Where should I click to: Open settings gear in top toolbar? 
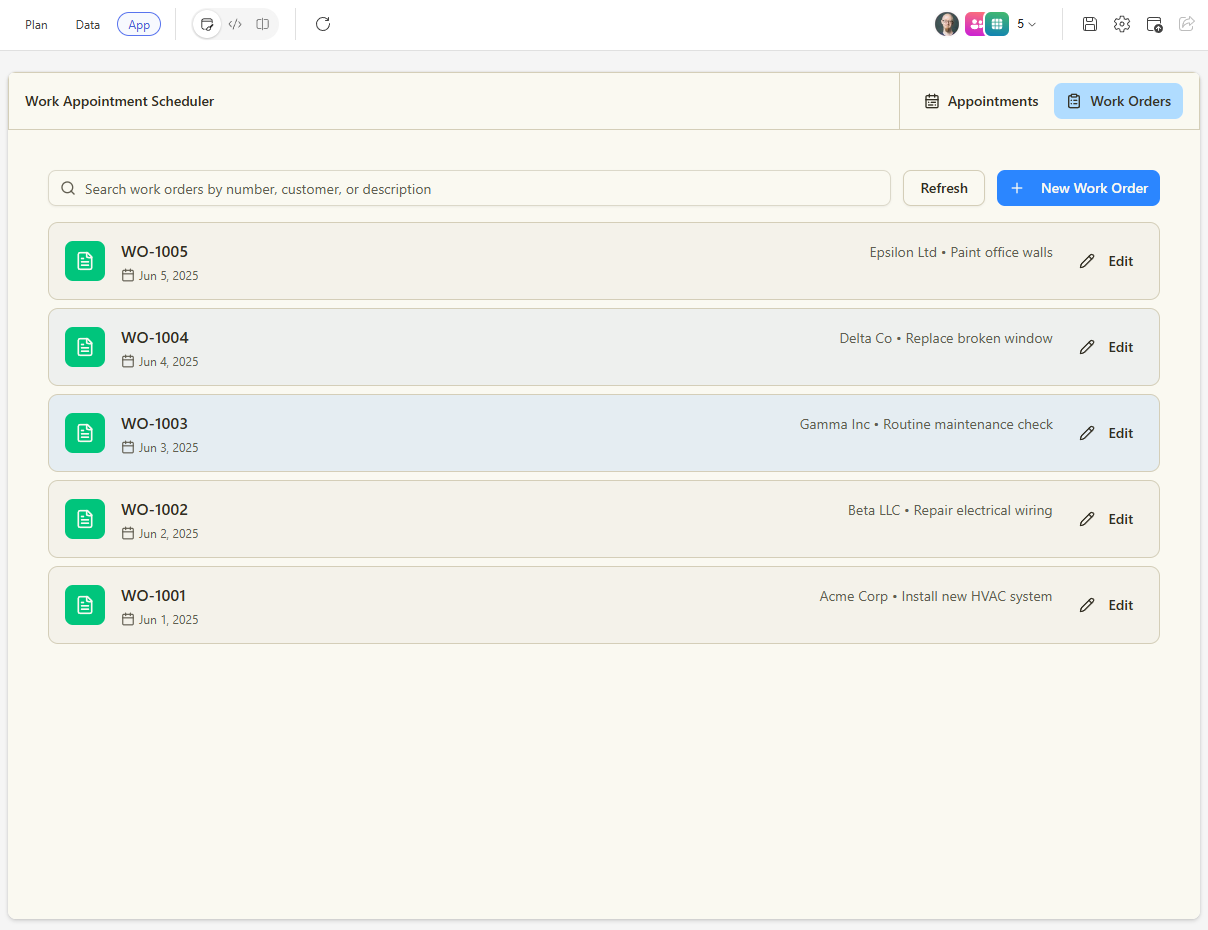tap(1122, 24)
